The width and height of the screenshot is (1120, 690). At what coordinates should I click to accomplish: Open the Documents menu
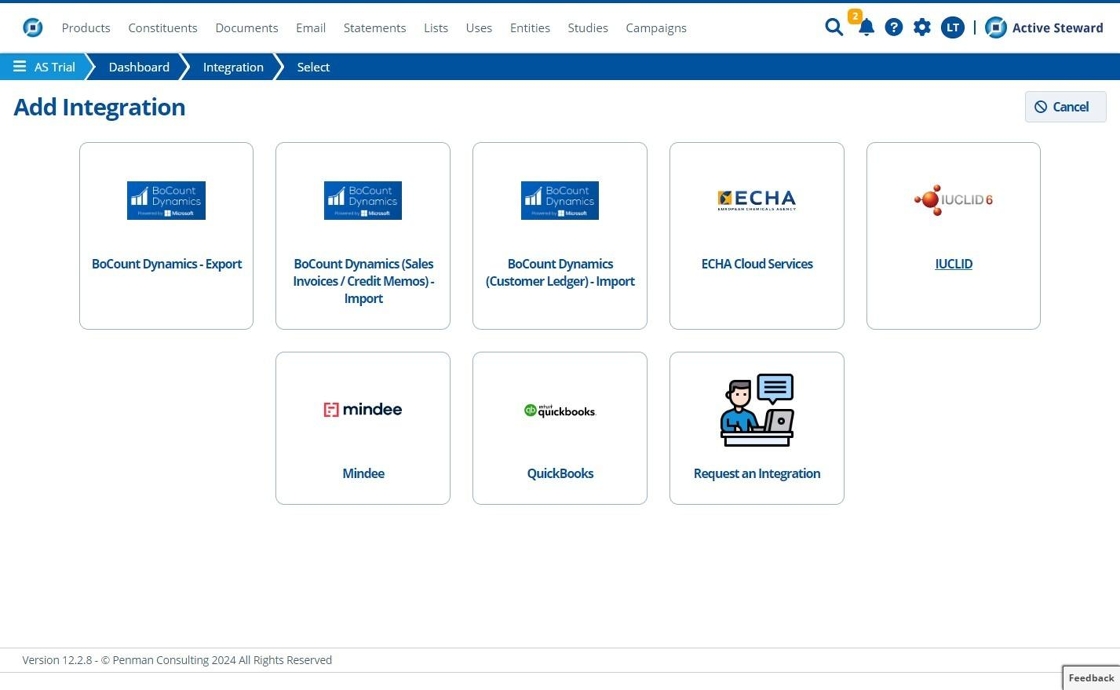point(246,28)
